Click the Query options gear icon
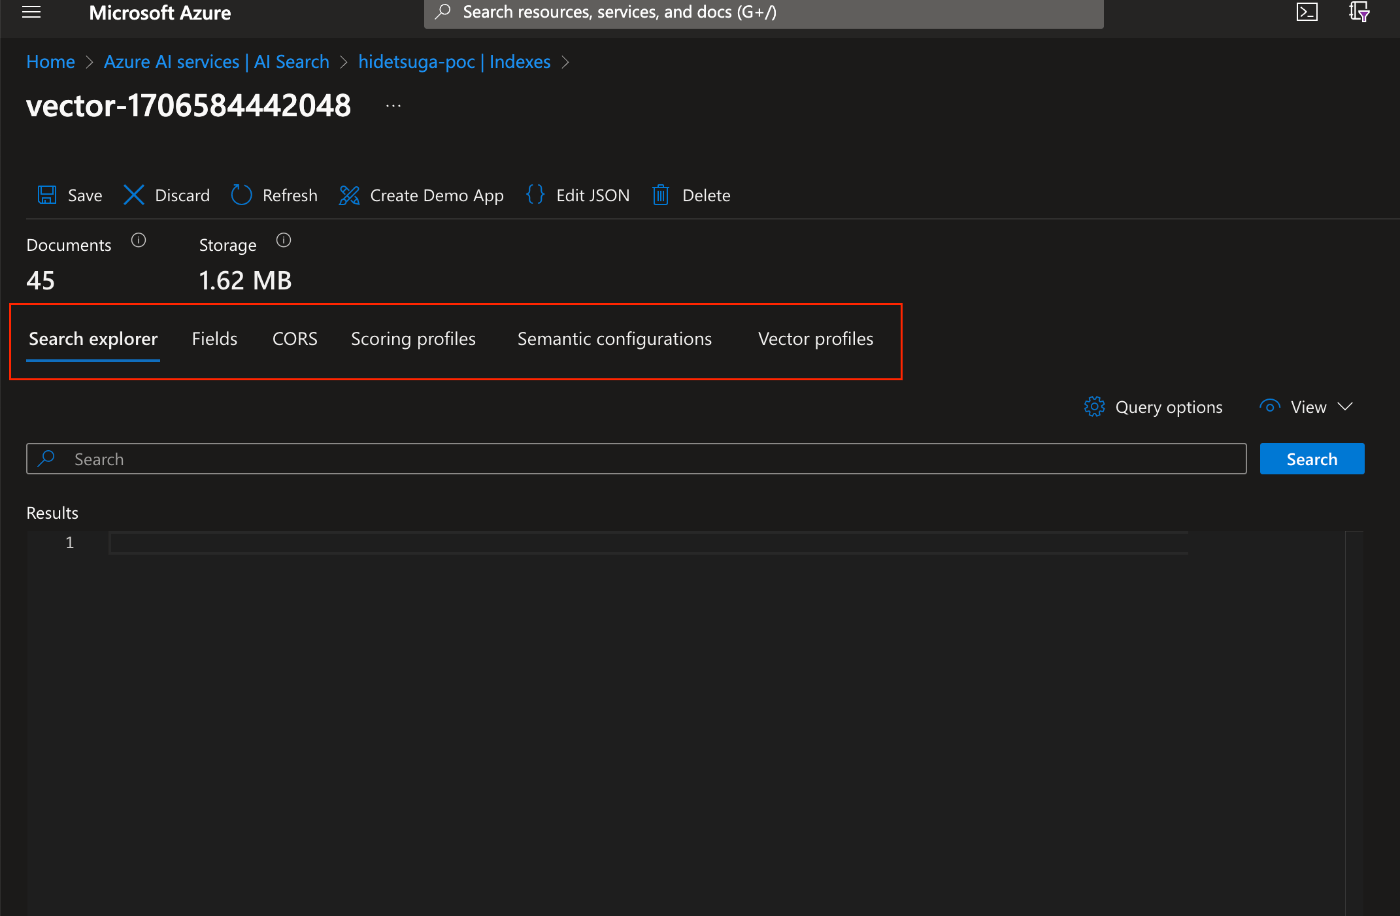The width and height of the screenshot is (1400, 916). [x=1094, y=407]
